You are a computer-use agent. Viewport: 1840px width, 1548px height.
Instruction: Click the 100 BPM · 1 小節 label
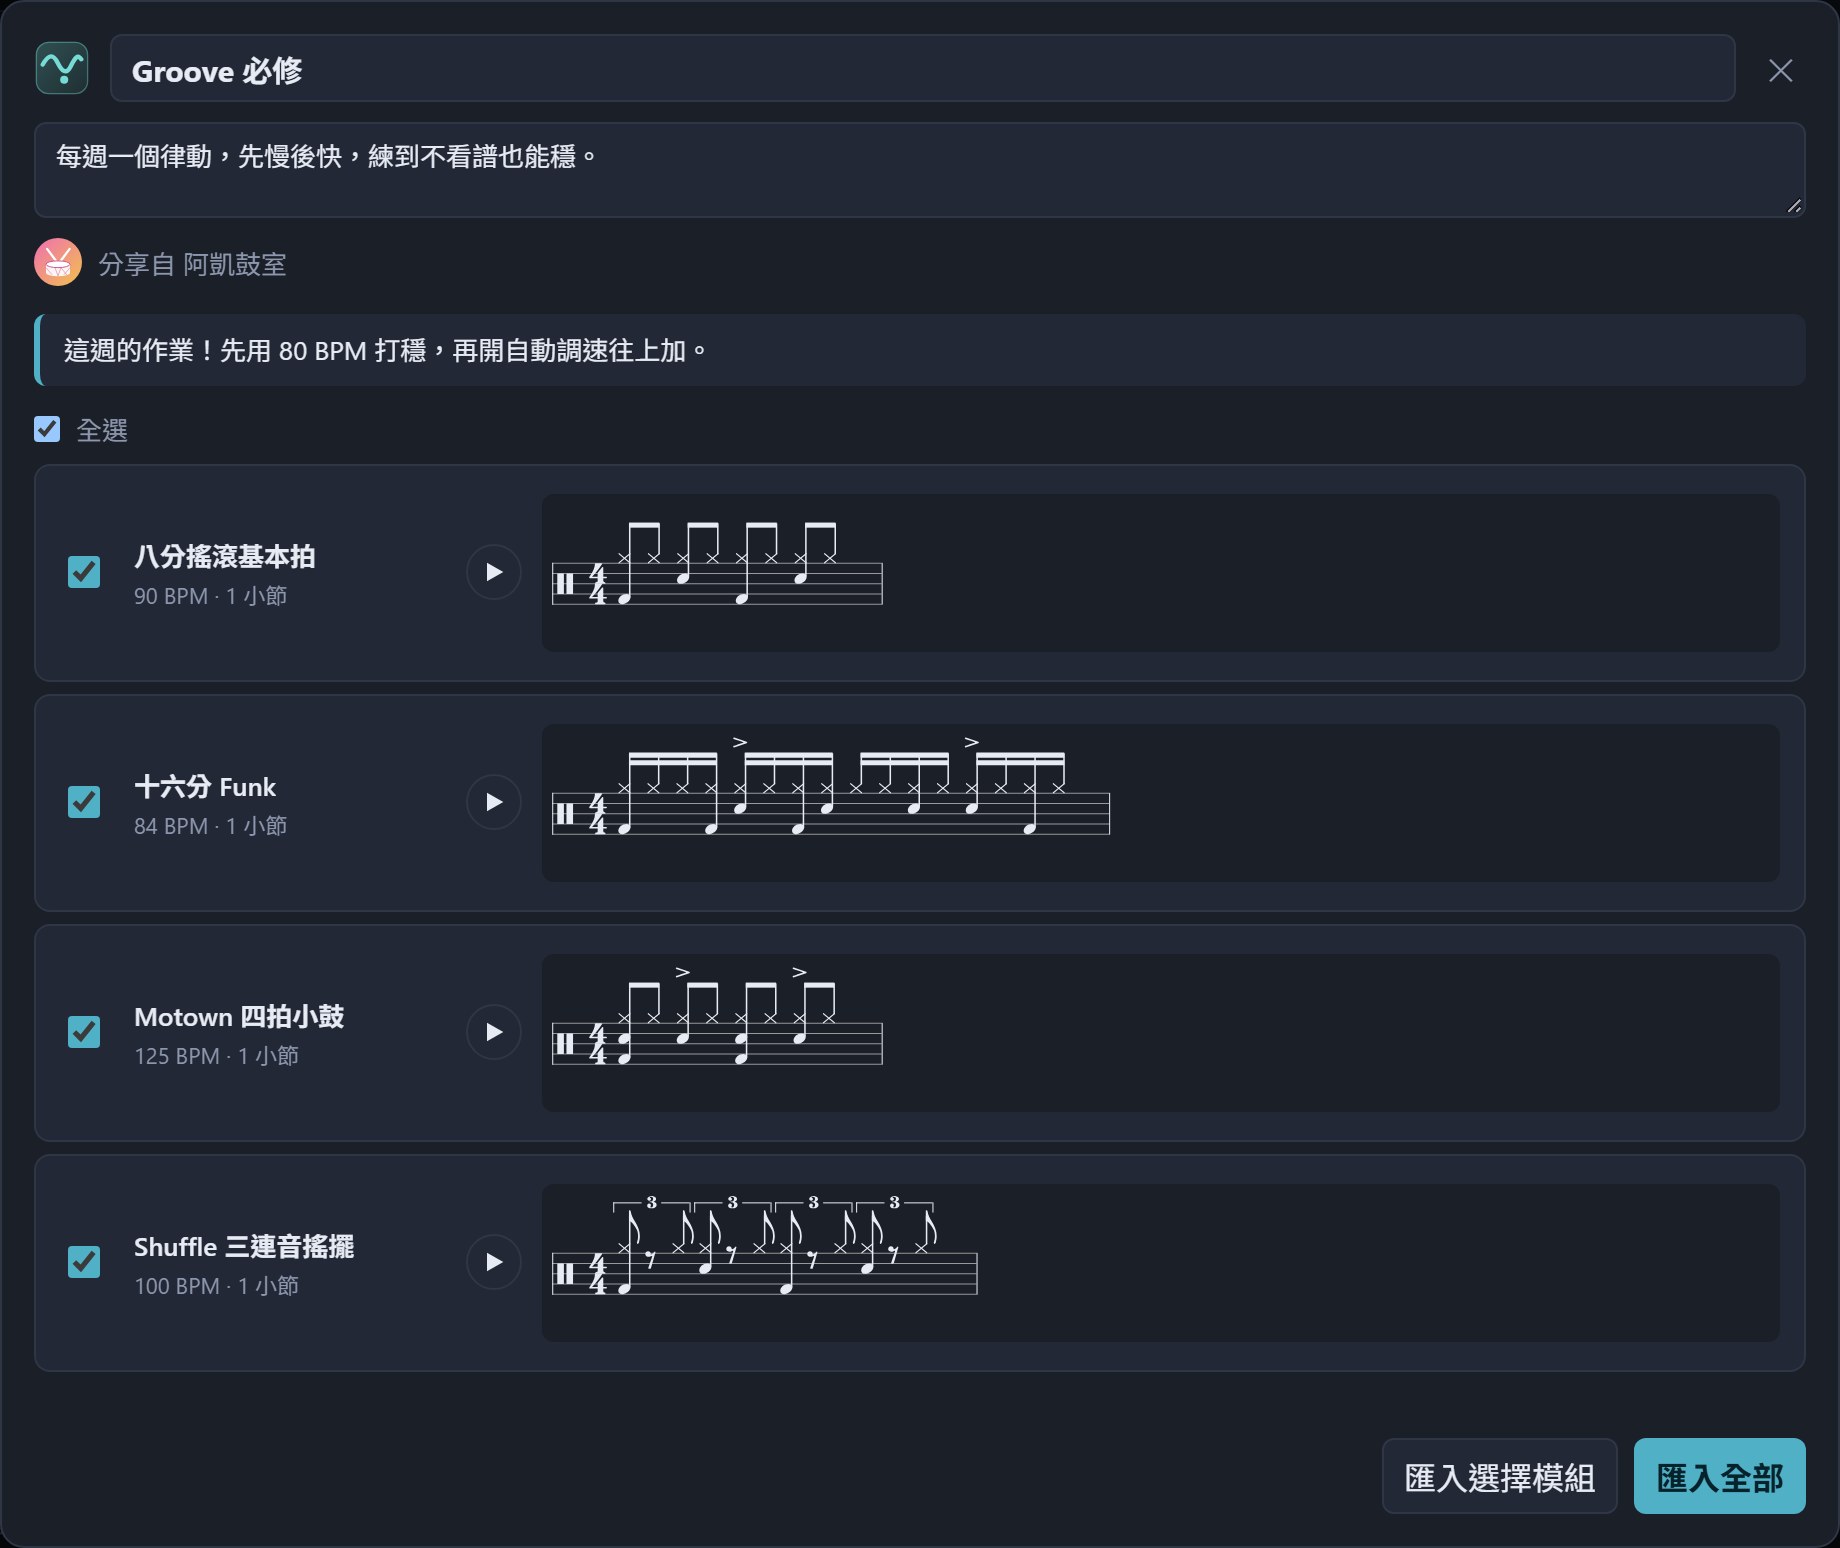(217, 1286)
